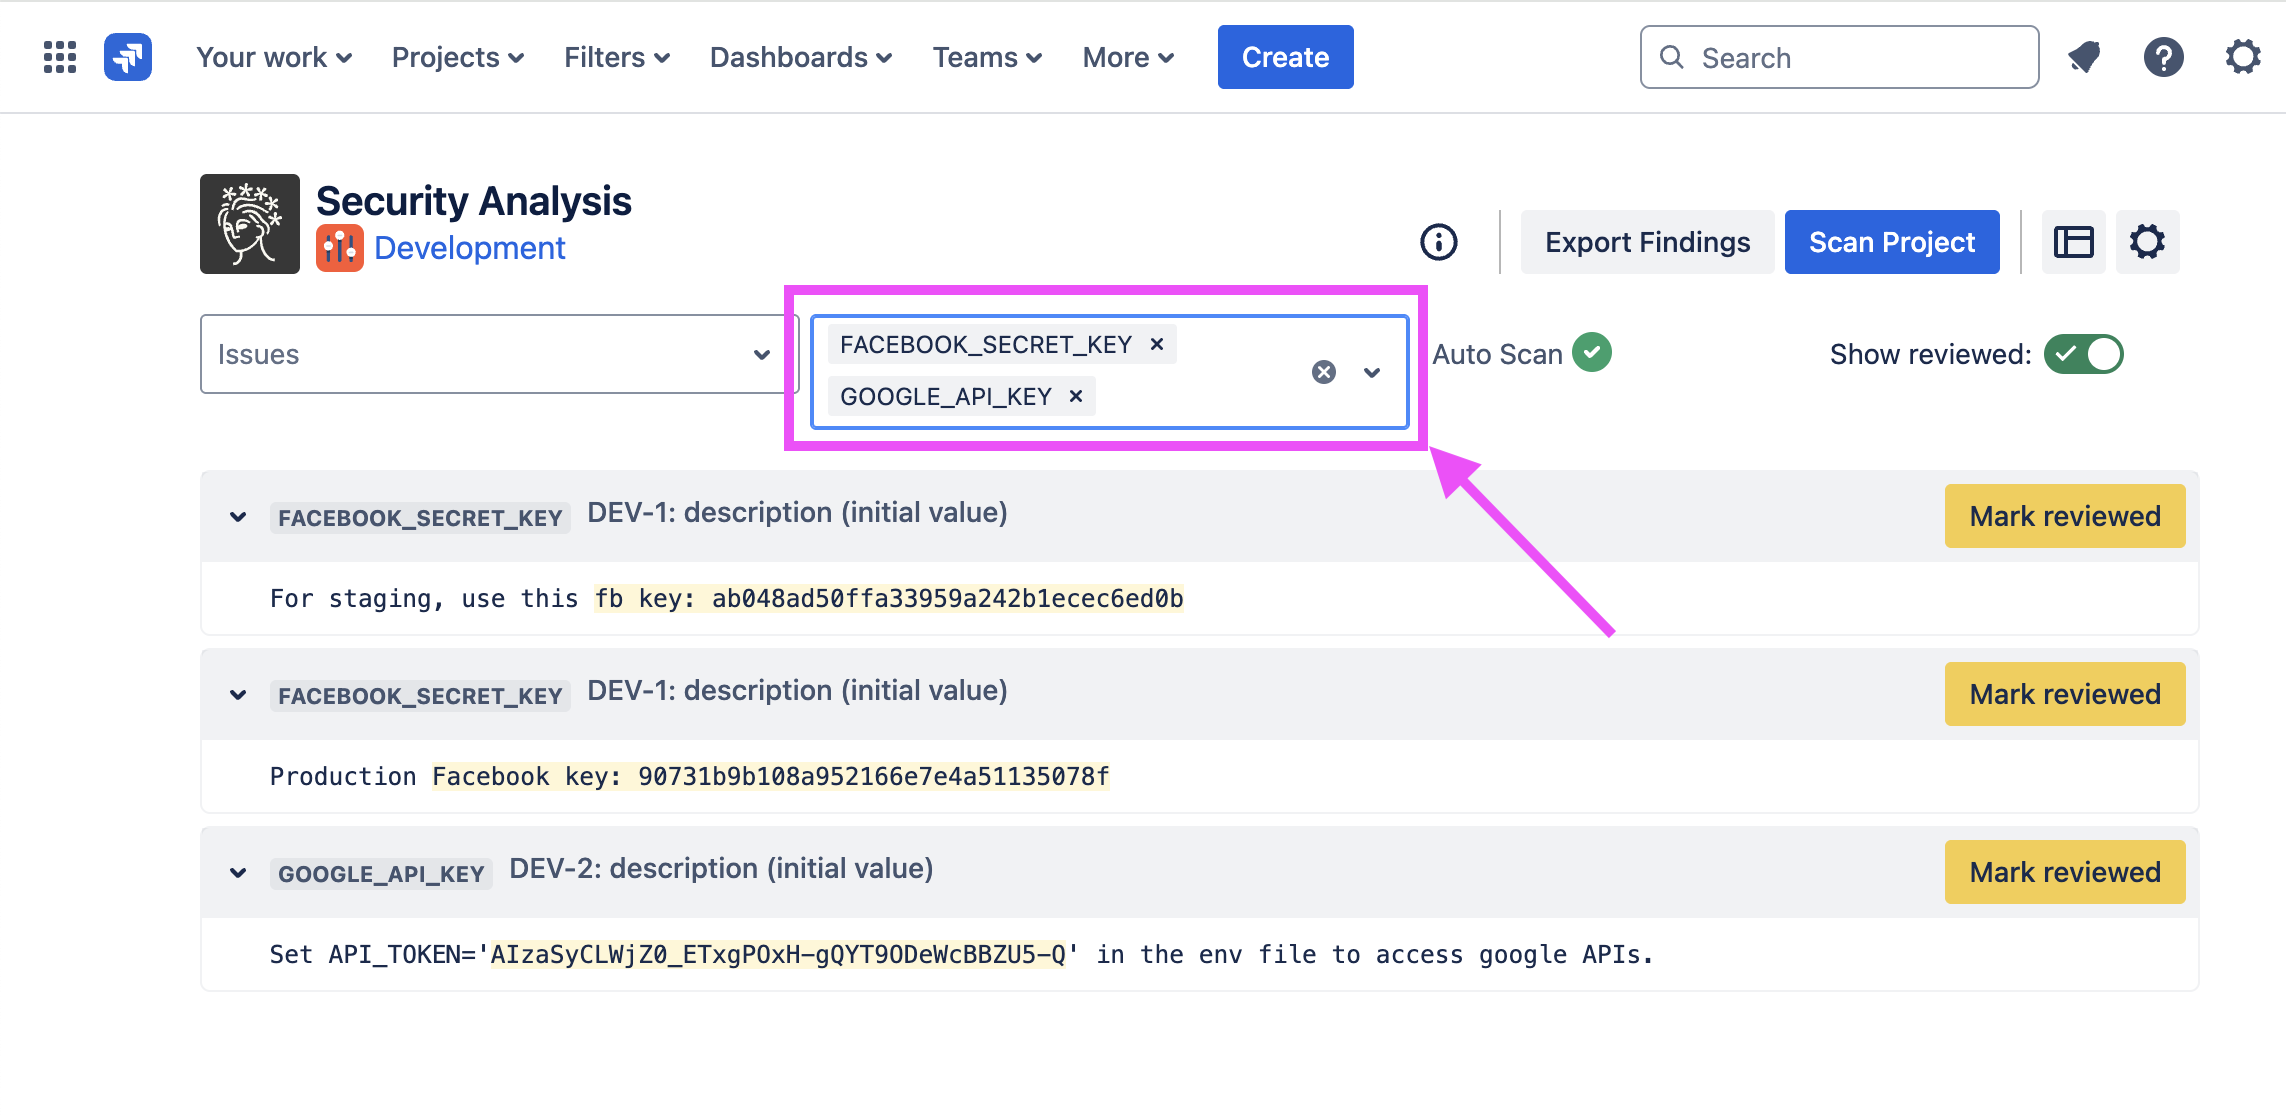
Task: Remove the GOOGLE_API_KEY filter tag
Action: click(x=1076, y=396)
